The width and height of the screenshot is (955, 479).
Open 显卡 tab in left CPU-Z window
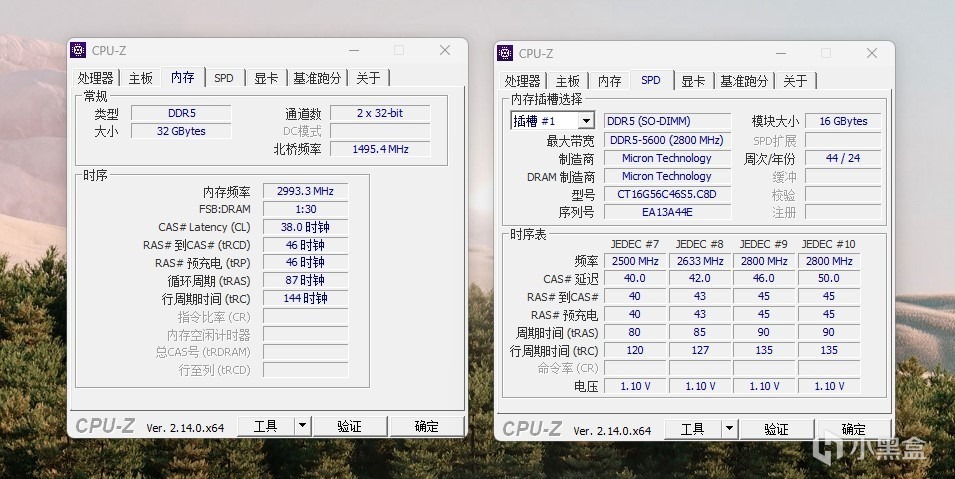click(x=266, y=78)
